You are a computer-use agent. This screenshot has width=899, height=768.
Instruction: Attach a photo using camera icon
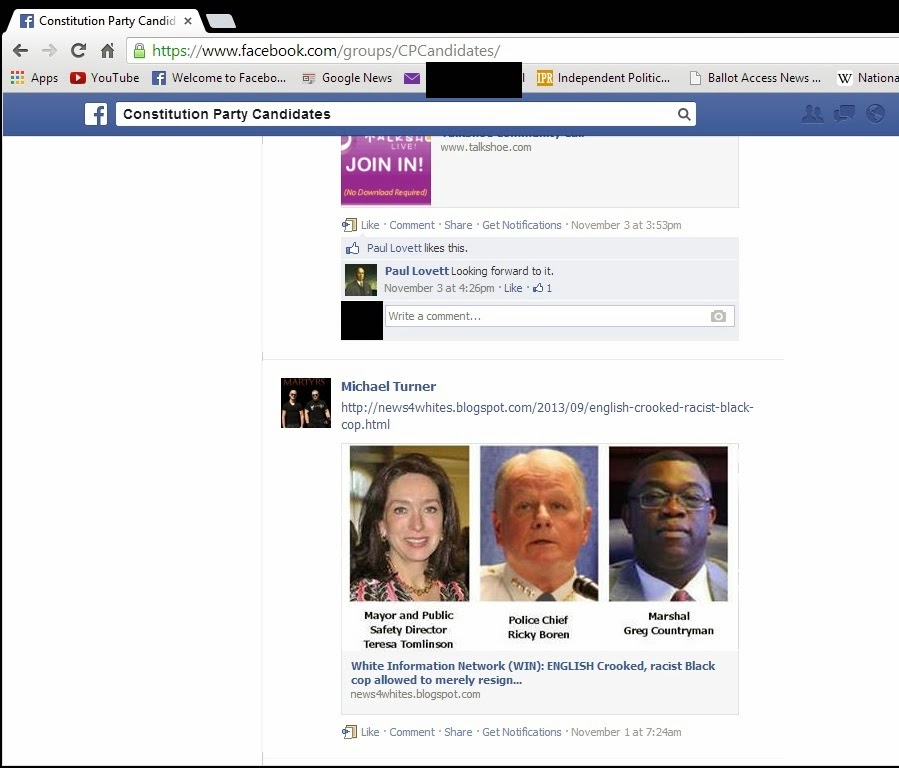coord(718,316)
